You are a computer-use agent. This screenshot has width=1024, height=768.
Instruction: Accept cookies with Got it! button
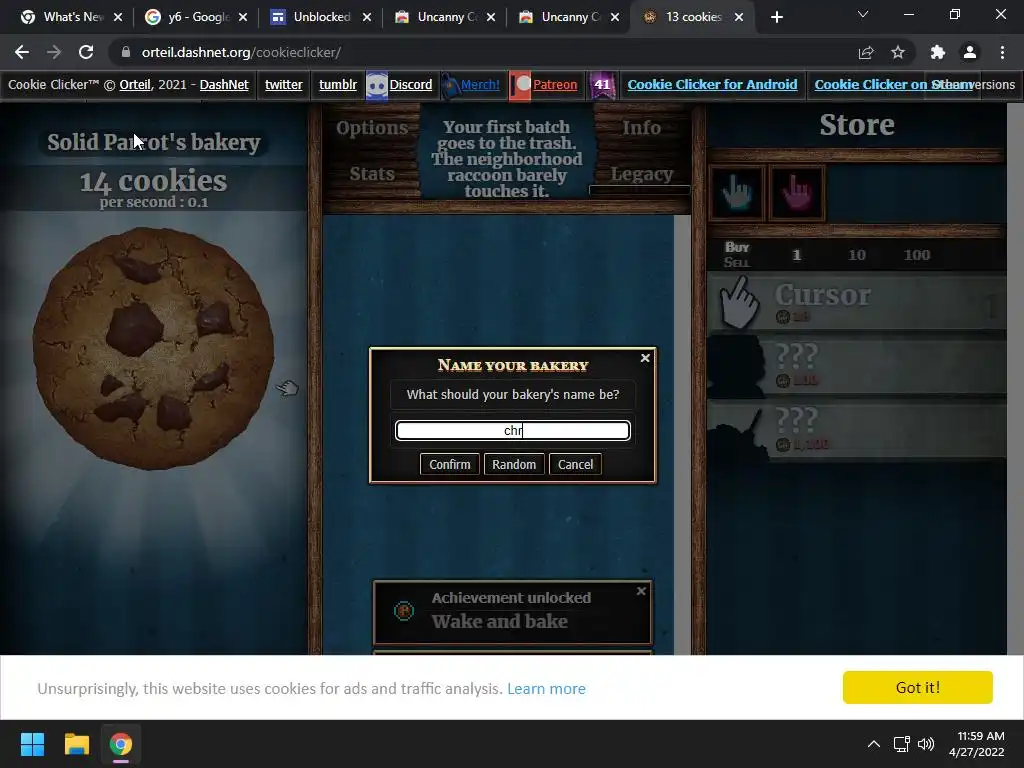pos(918,688)
